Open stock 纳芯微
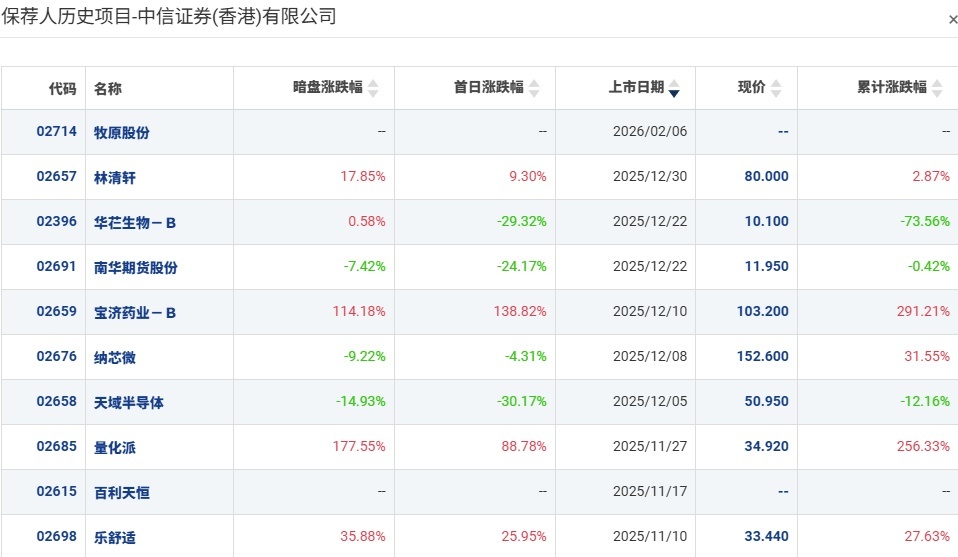The height and width of the screenshot is (557, 958). (x=114, y=358)
